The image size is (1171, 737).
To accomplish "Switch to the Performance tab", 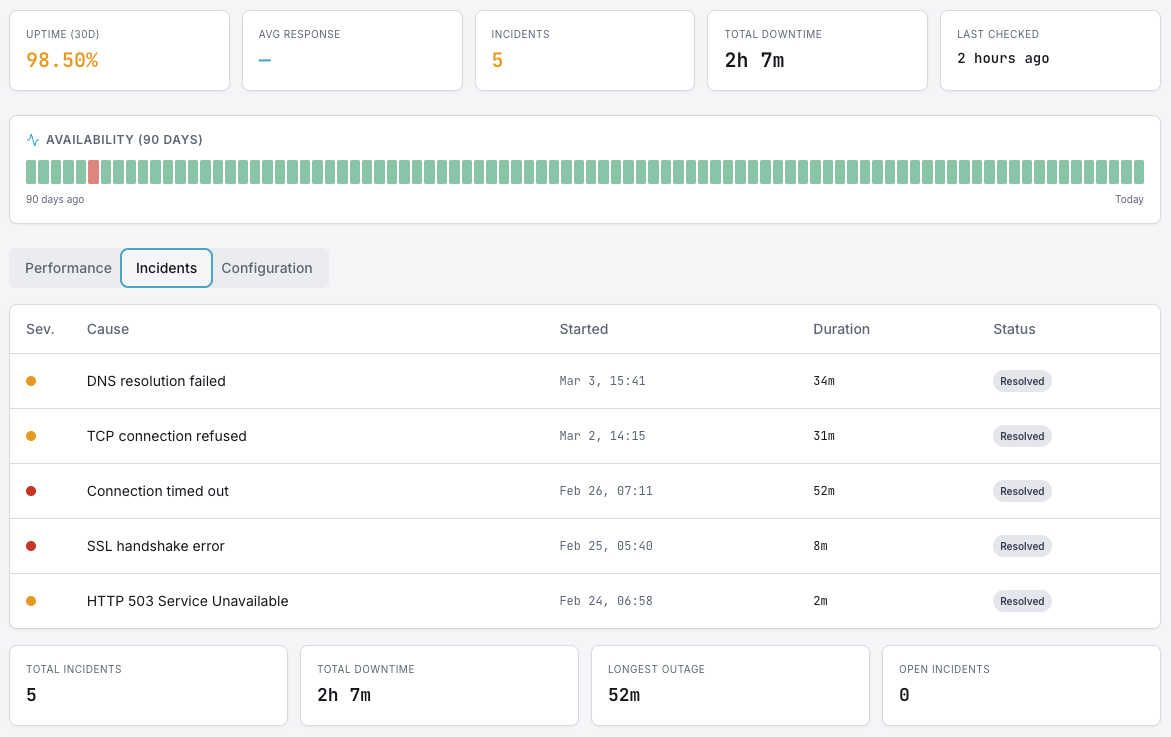I will click(x=67, y=268).
